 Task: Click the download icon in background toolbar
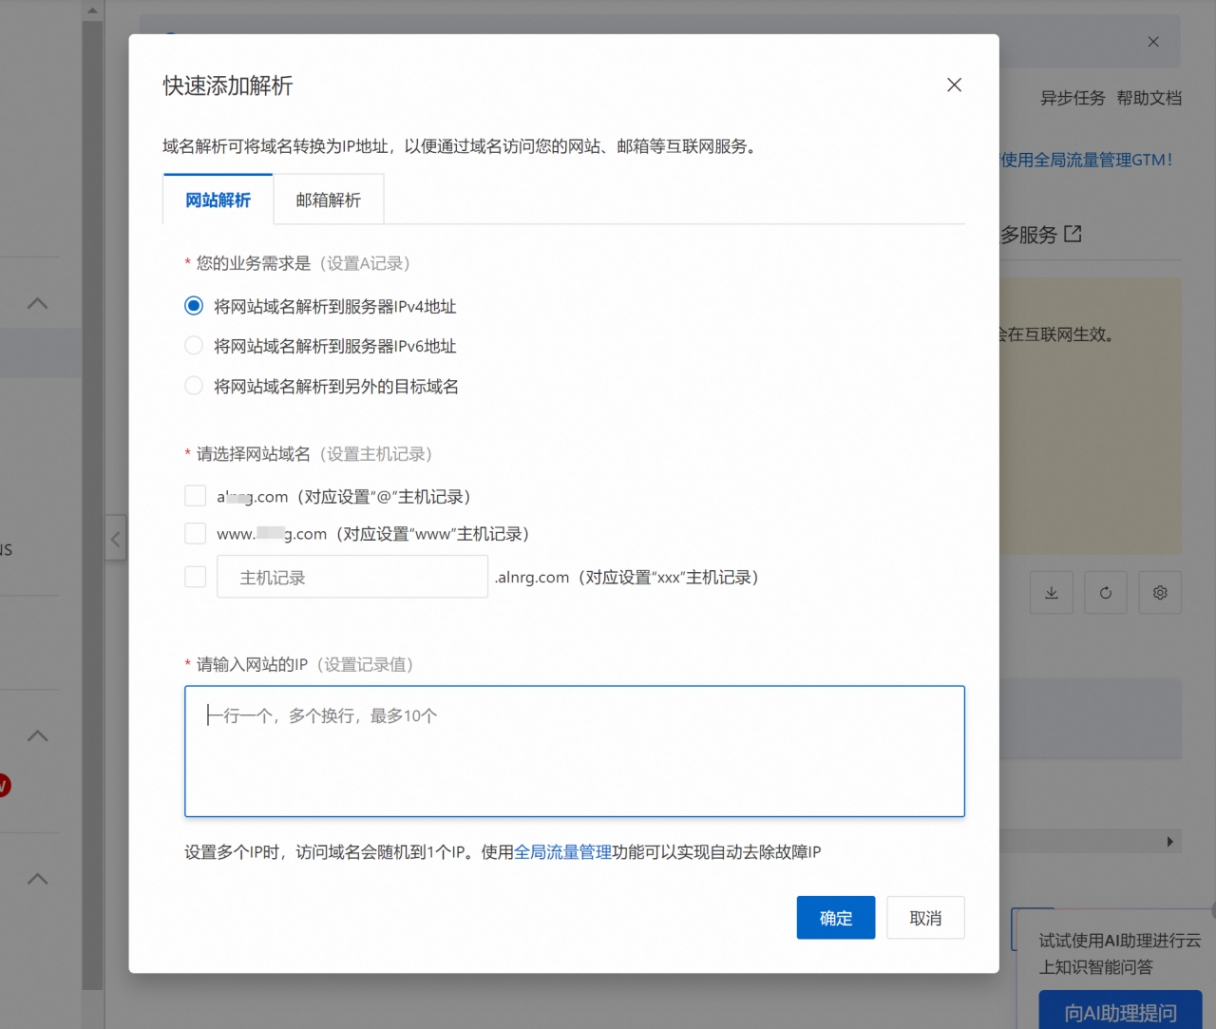1051,593
